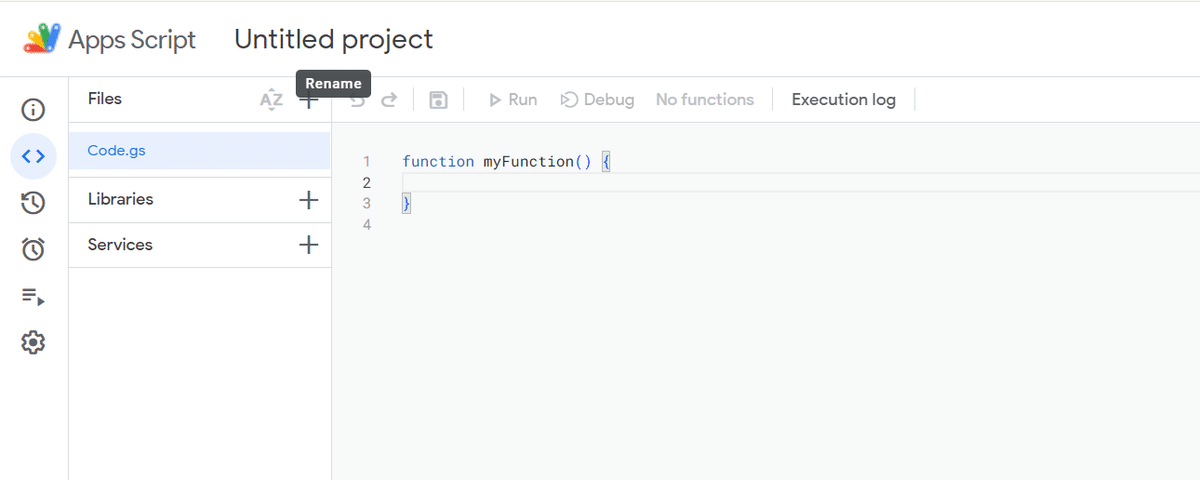Open the Triggers alarm clock icon
This screenshot has width=1200, height=480.
(x=33, y=249)
